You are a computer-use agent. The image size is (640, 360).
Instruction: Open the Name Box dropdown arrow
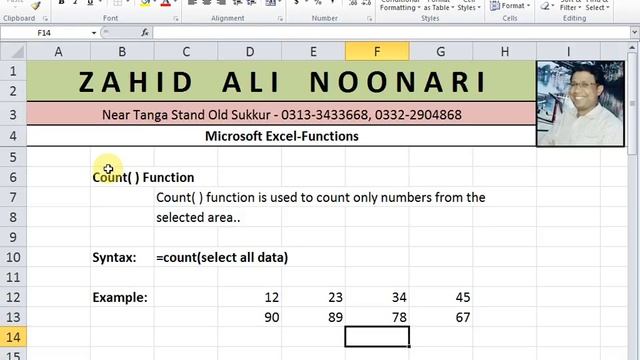point(94,33)
